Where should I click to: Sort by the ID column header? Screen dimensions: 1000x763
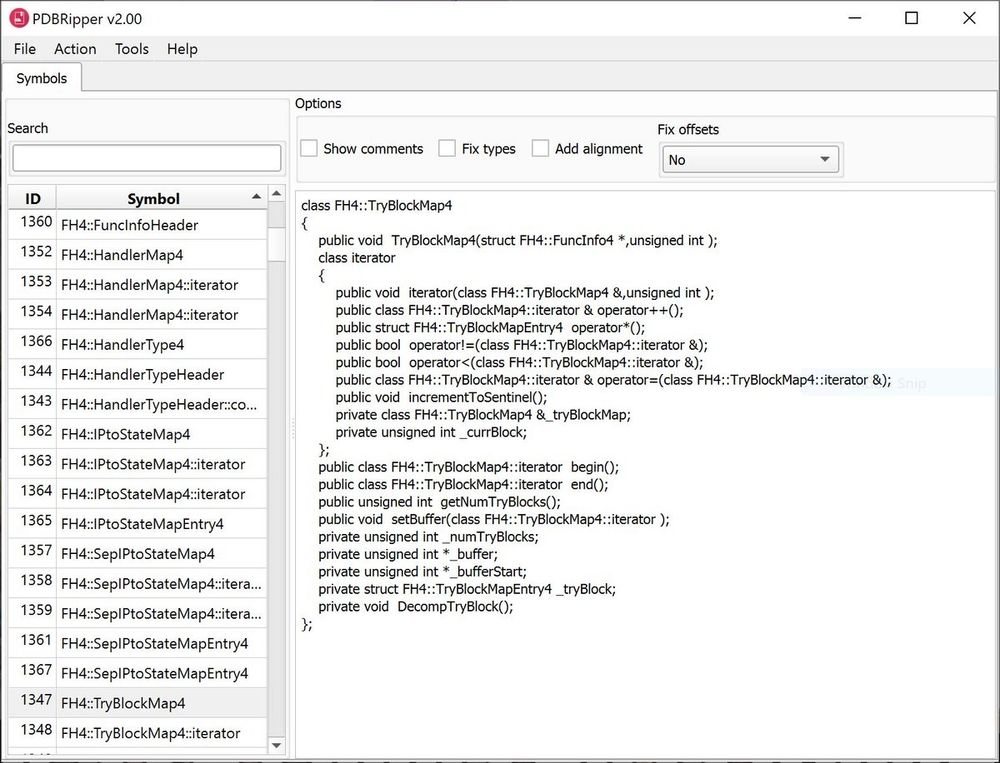tap(33, 198)
